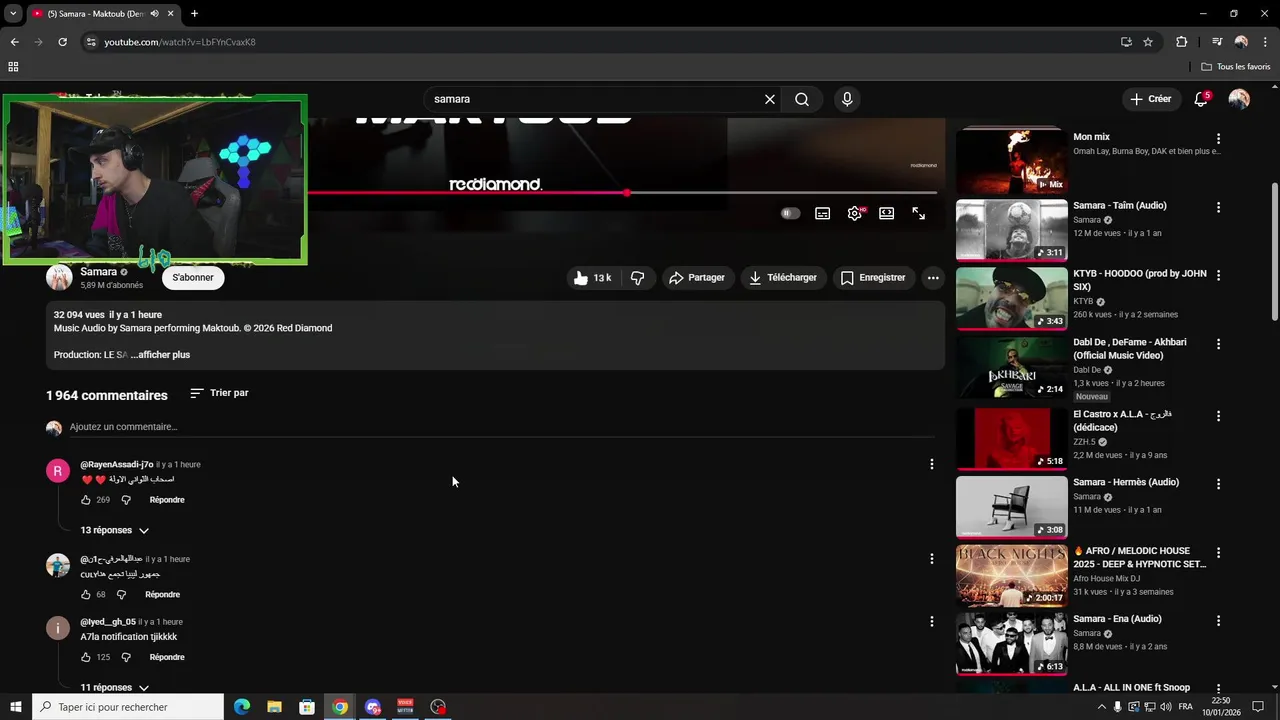This screenshot has width=1280, height=720.
Task: Click the Créer create button
Action: click(x=1150, y=99)
